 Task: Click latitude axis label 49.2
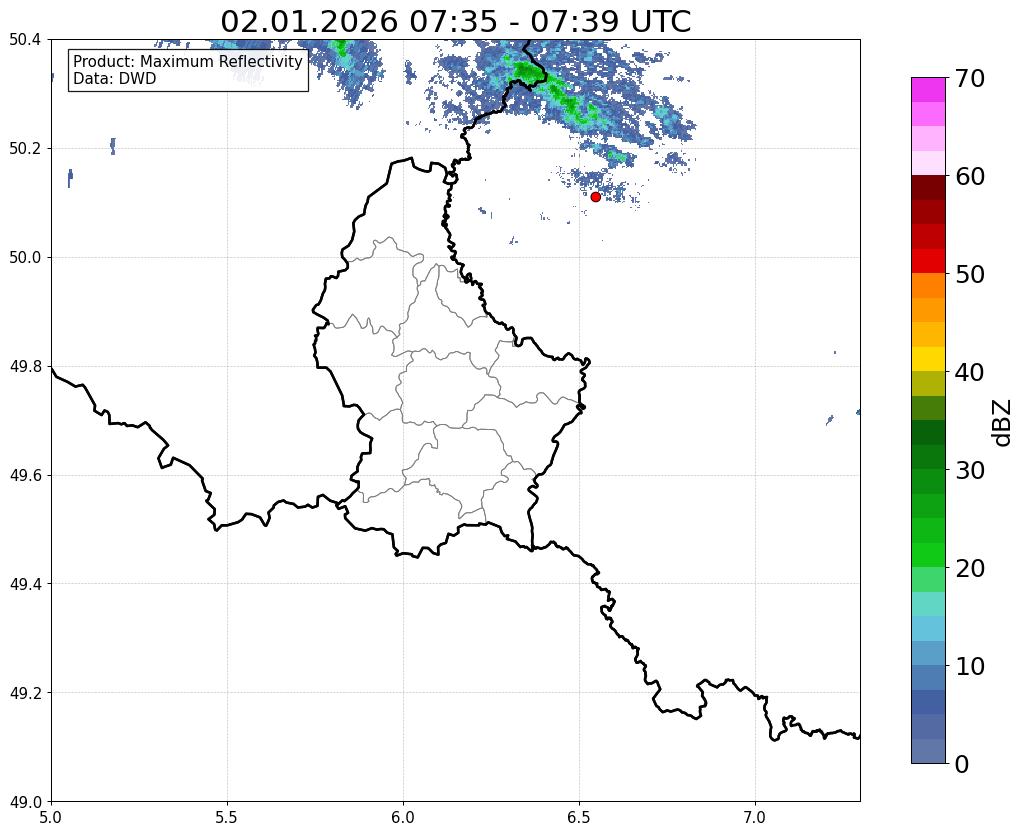click(25, 693)
